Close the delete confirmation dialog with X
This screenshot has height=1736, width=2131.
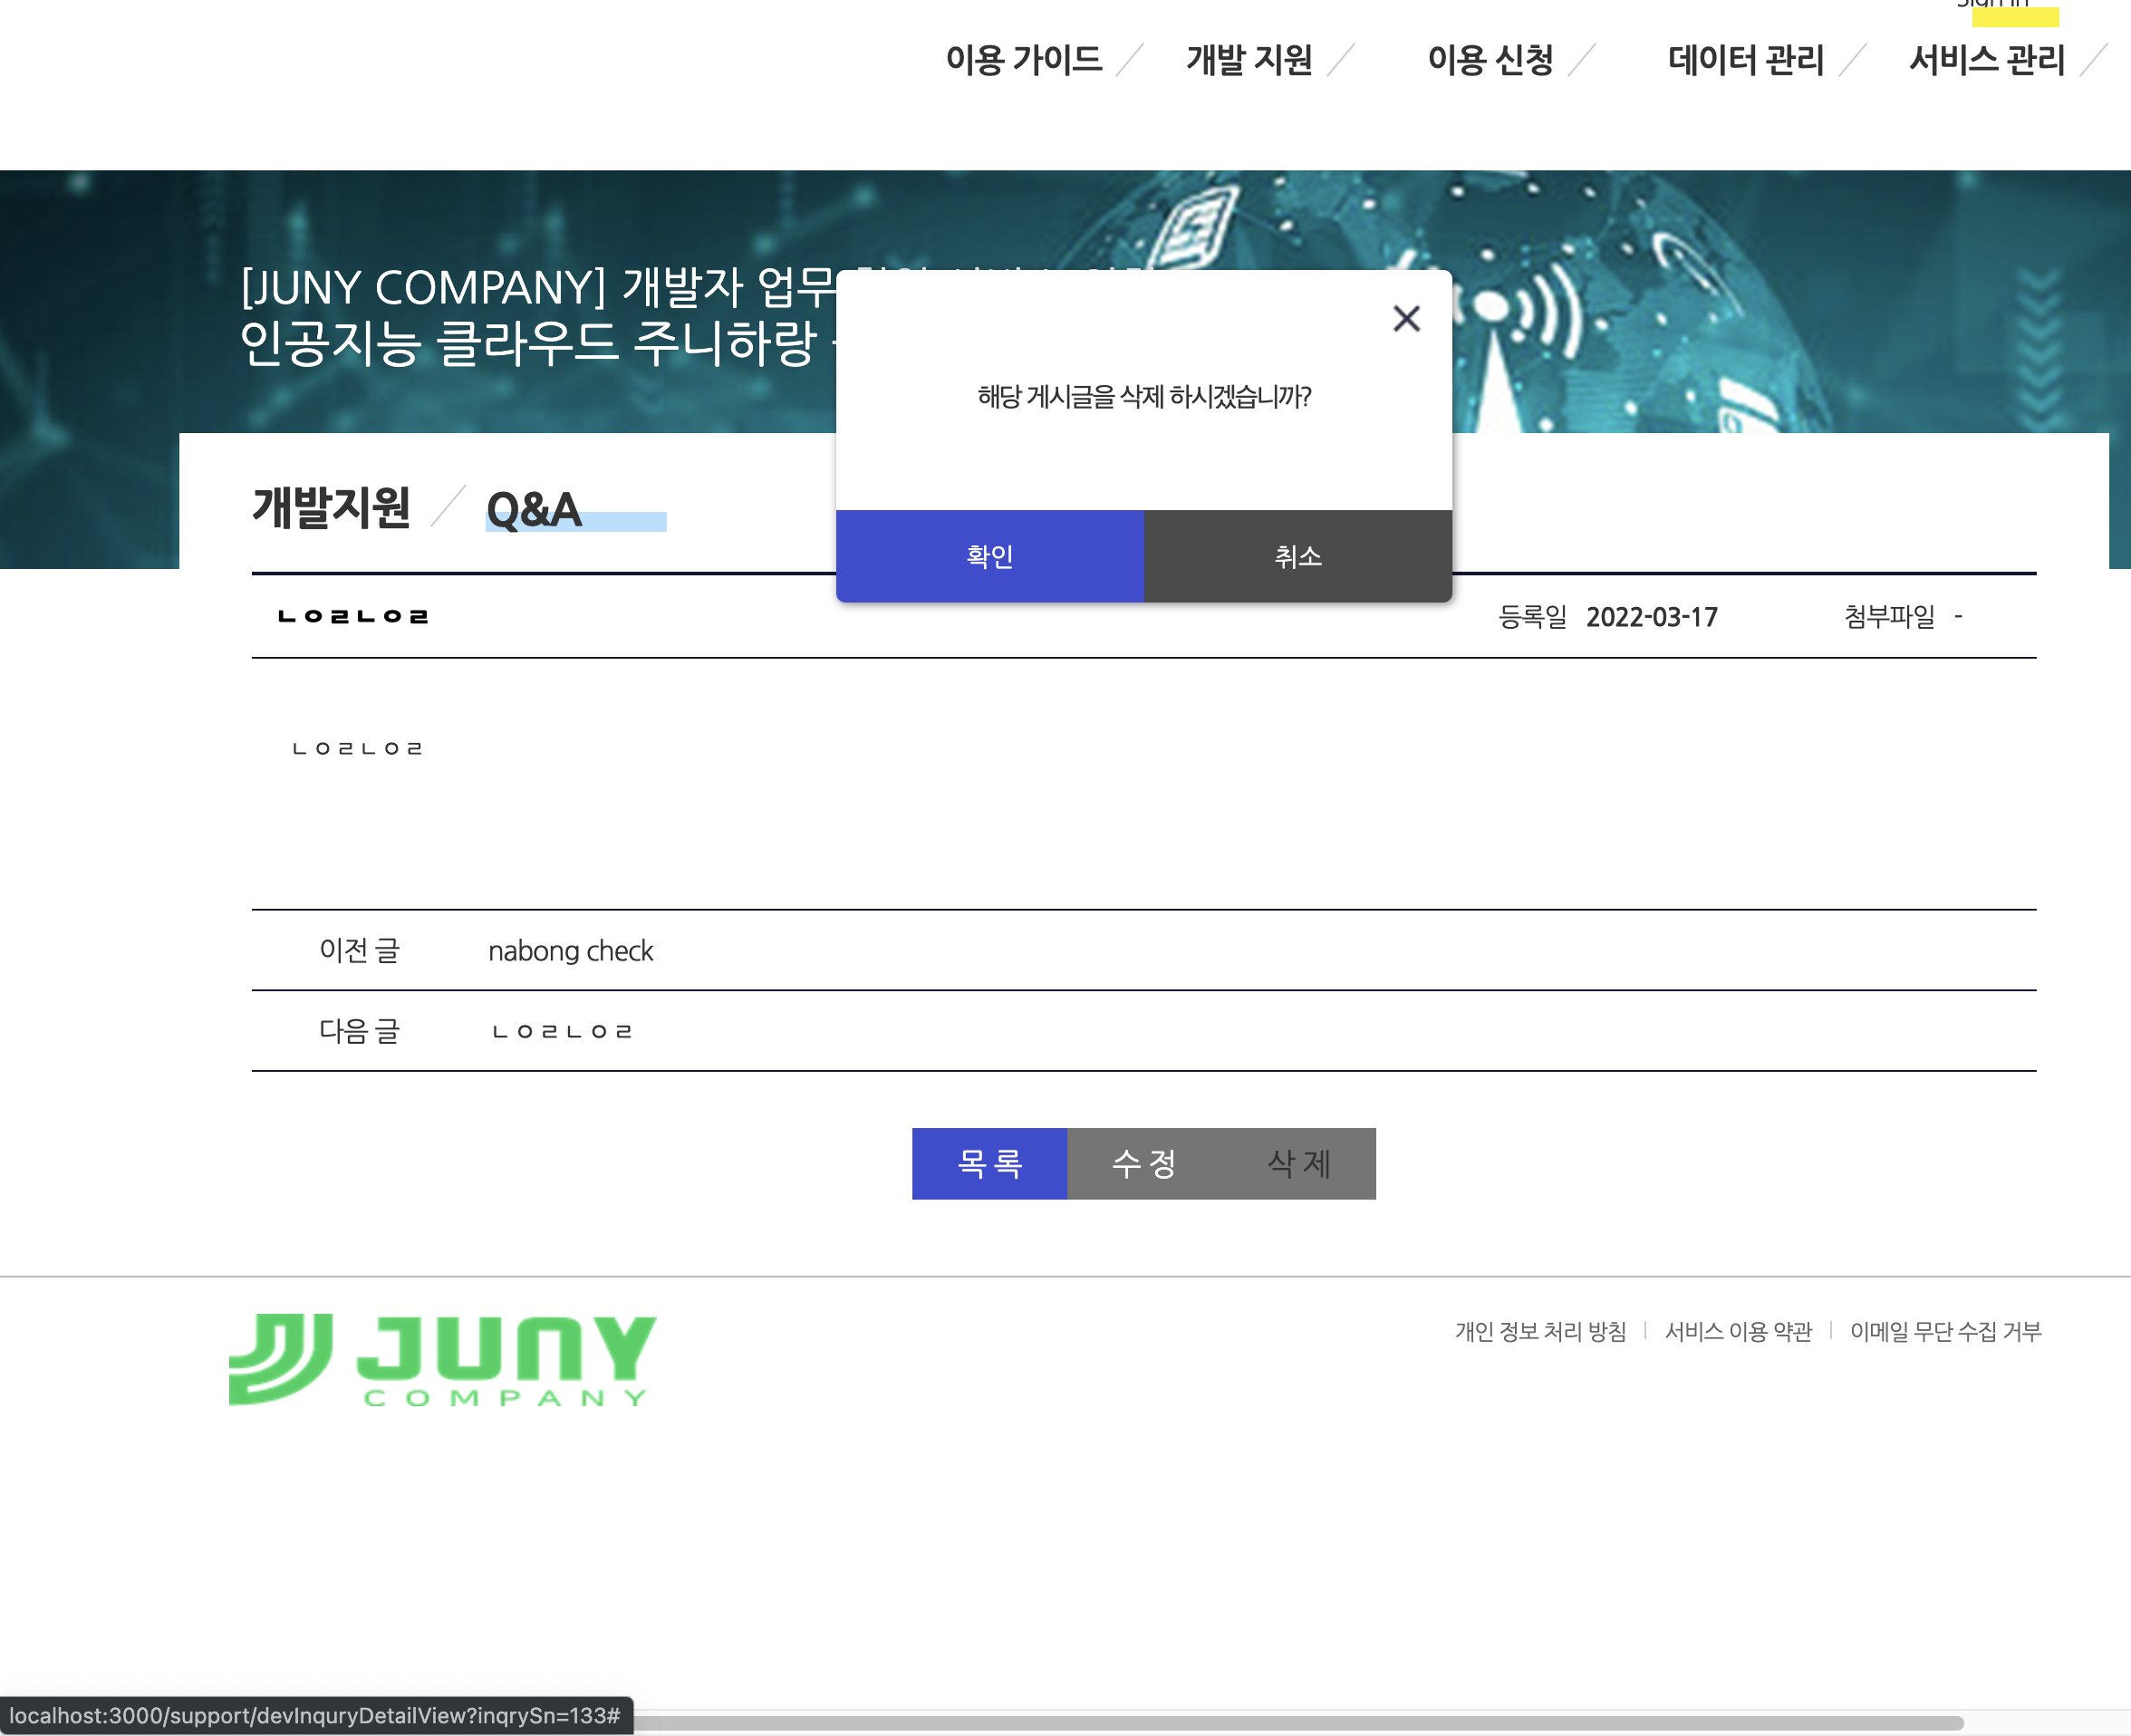pyautogui.click(x=1406, y=319)
